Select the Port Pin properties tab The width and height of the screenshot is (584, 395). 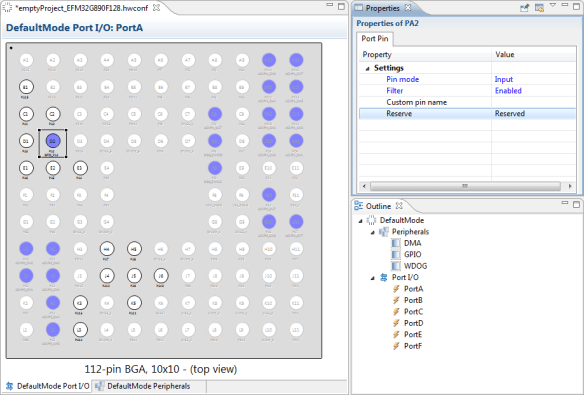click(x=375, y=39)
